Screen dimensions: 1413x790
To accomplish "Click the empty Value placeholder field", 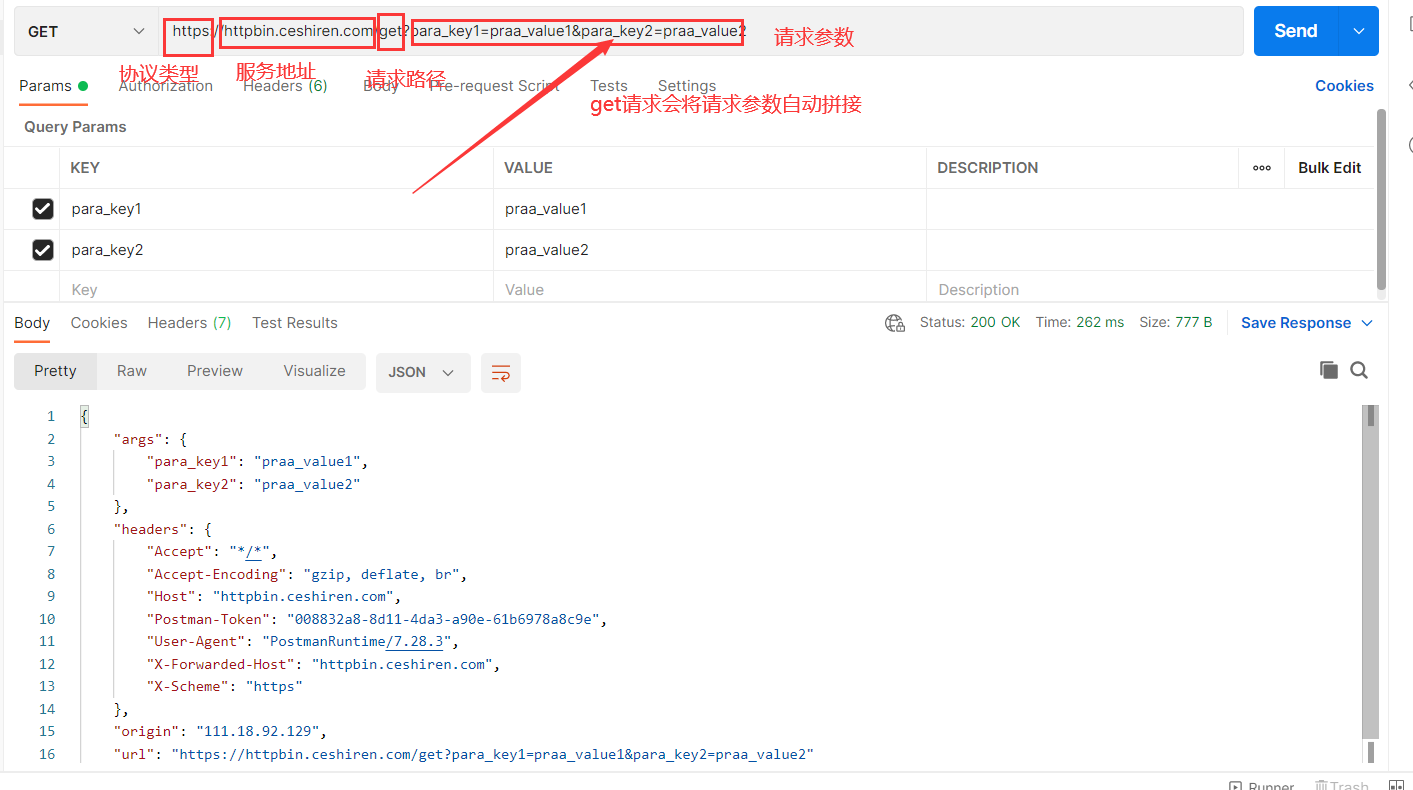I will 710,290.
